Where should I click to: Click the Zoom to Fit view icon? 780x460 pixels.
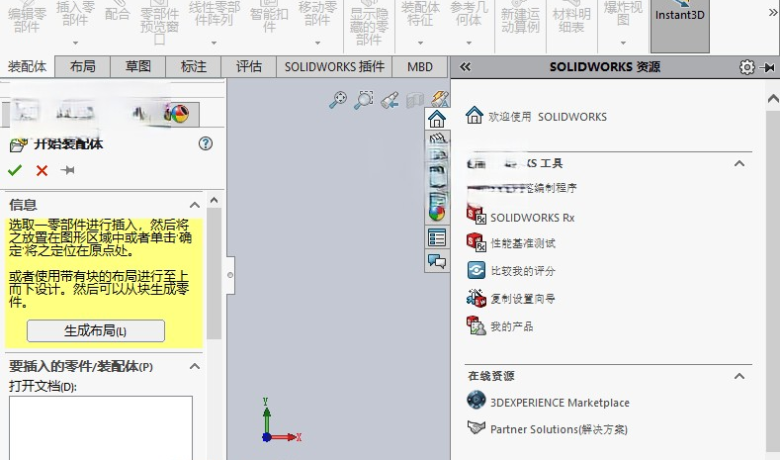(x=338, y=100)
